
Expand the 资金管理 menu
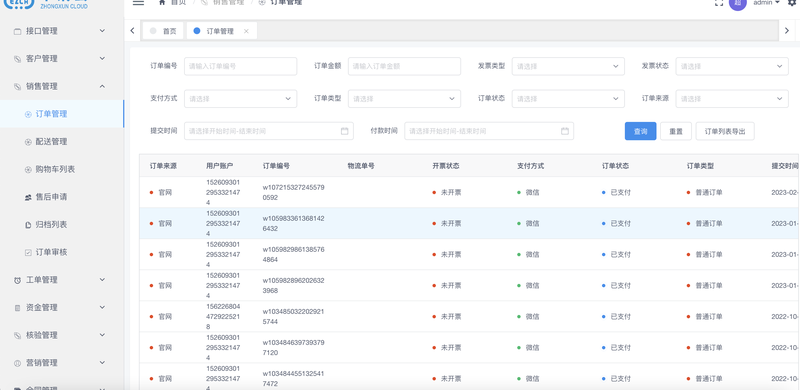coord(102,307)
